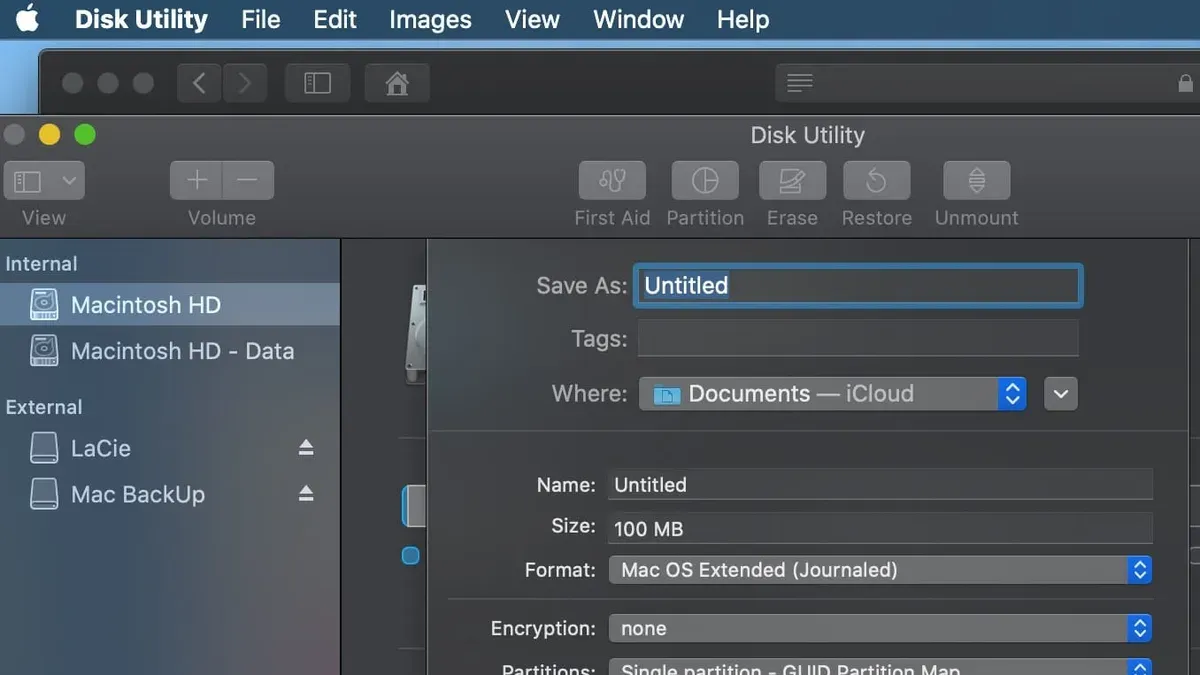Click the Size field showing 100 MB
The height and width of the screenshot is (675, 1200).
880,528
